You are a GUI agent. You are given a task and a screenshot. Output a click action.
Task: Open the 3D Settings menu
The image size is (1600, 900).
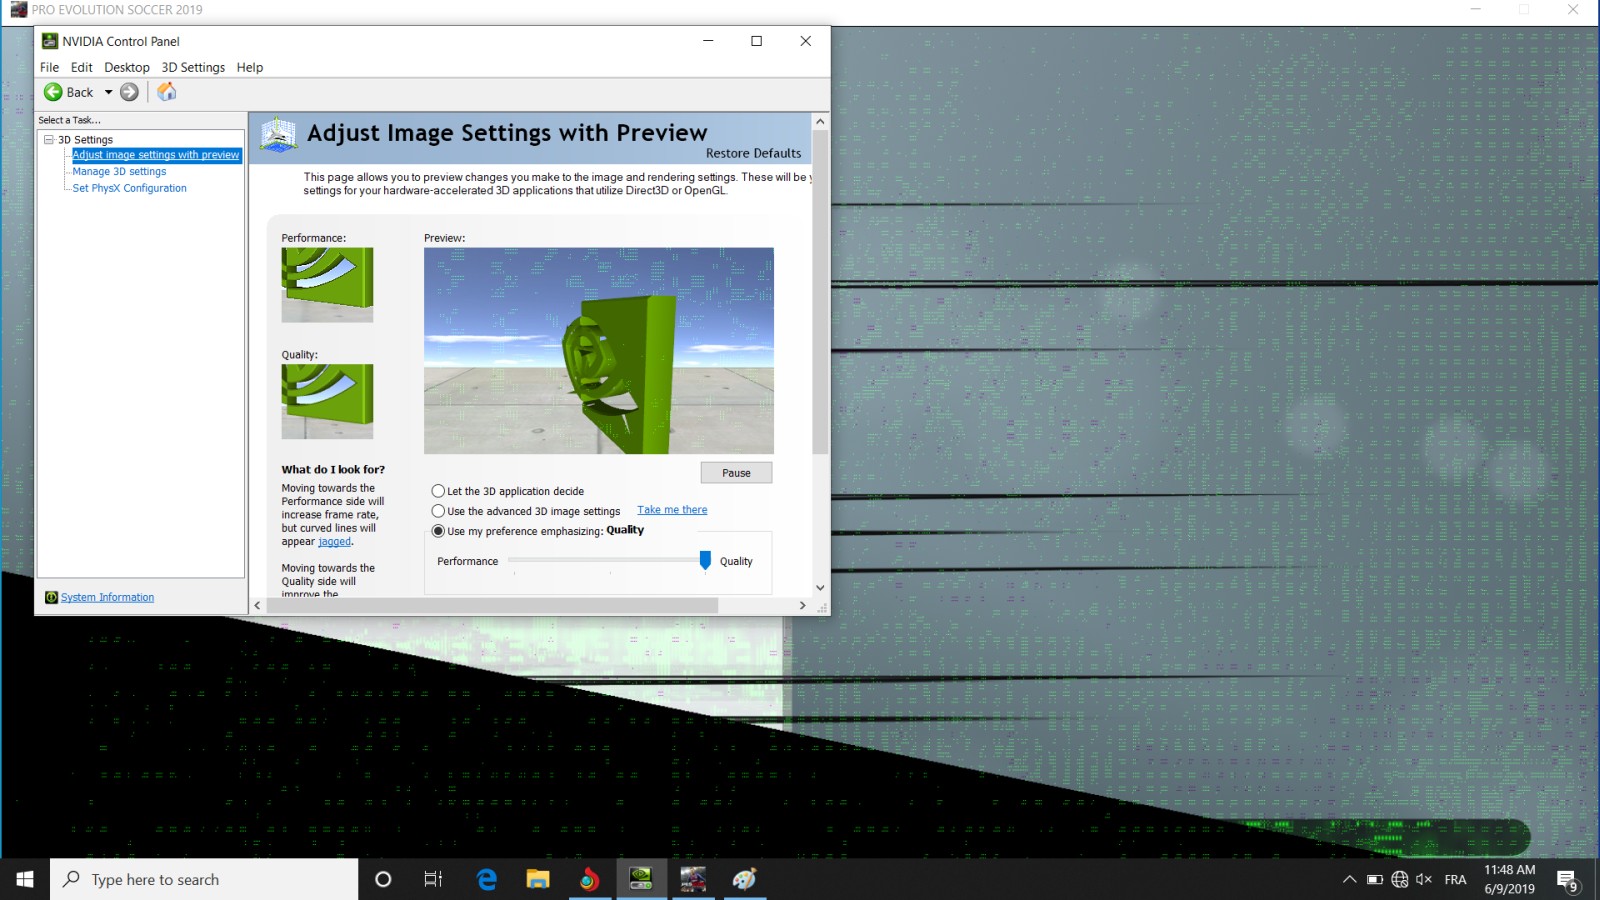193,67
